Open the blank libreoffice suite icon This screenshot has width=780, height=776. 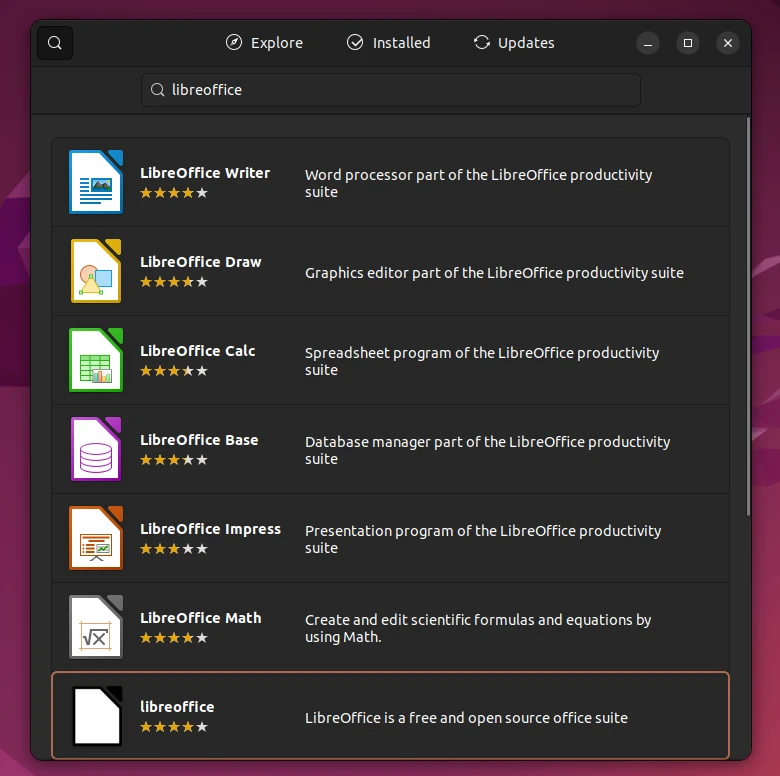pyautogui.click(x=97, y=716)
